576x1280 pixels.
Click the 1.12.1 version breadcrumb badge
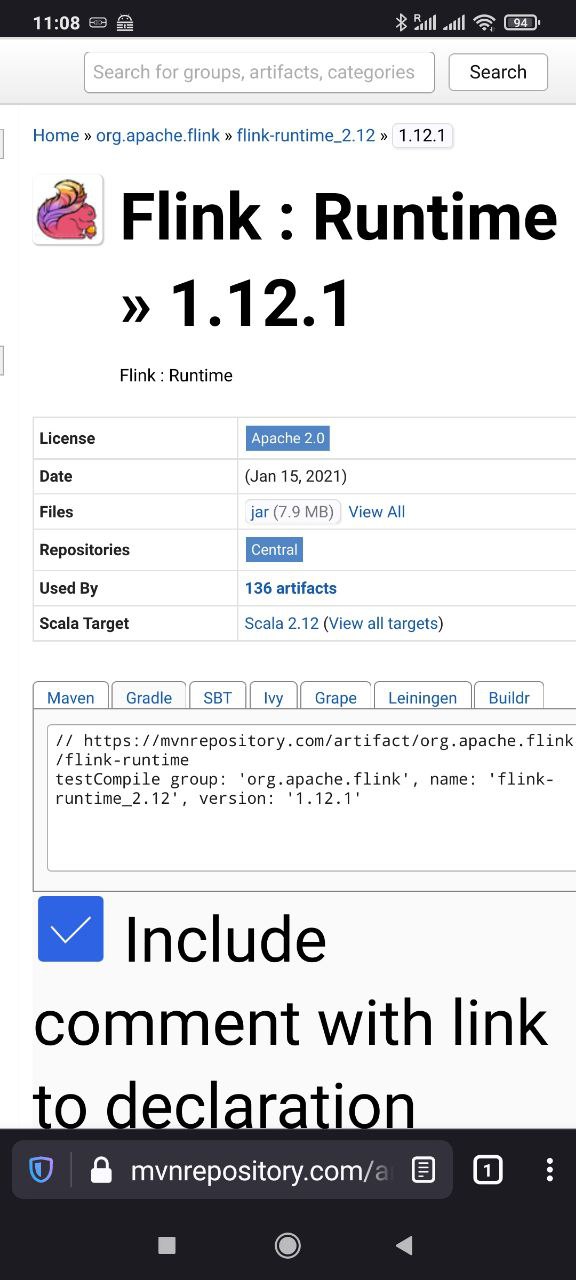[x=422, y=135]
